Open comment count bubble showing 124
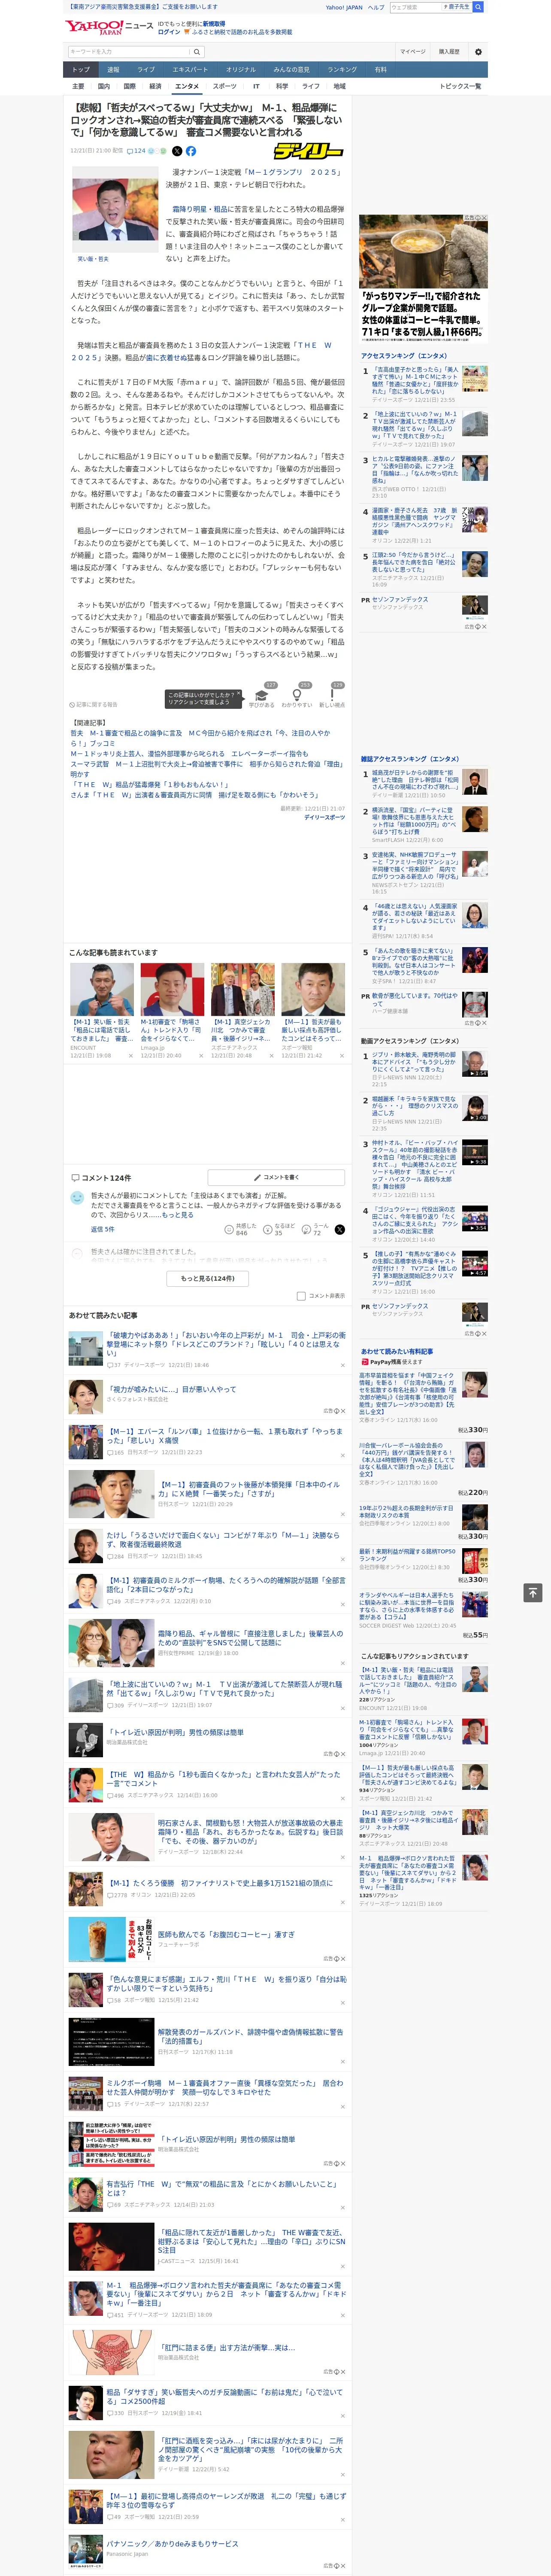551x2576 pixels. click(136, 151)
